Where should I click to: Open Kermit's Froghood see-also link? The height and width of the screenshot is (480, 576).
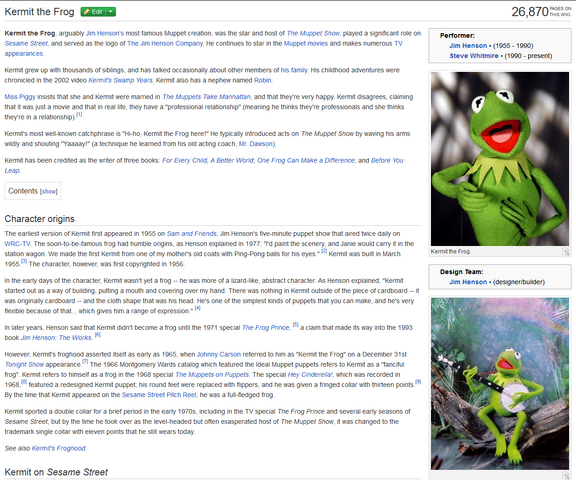coord(59,448)
